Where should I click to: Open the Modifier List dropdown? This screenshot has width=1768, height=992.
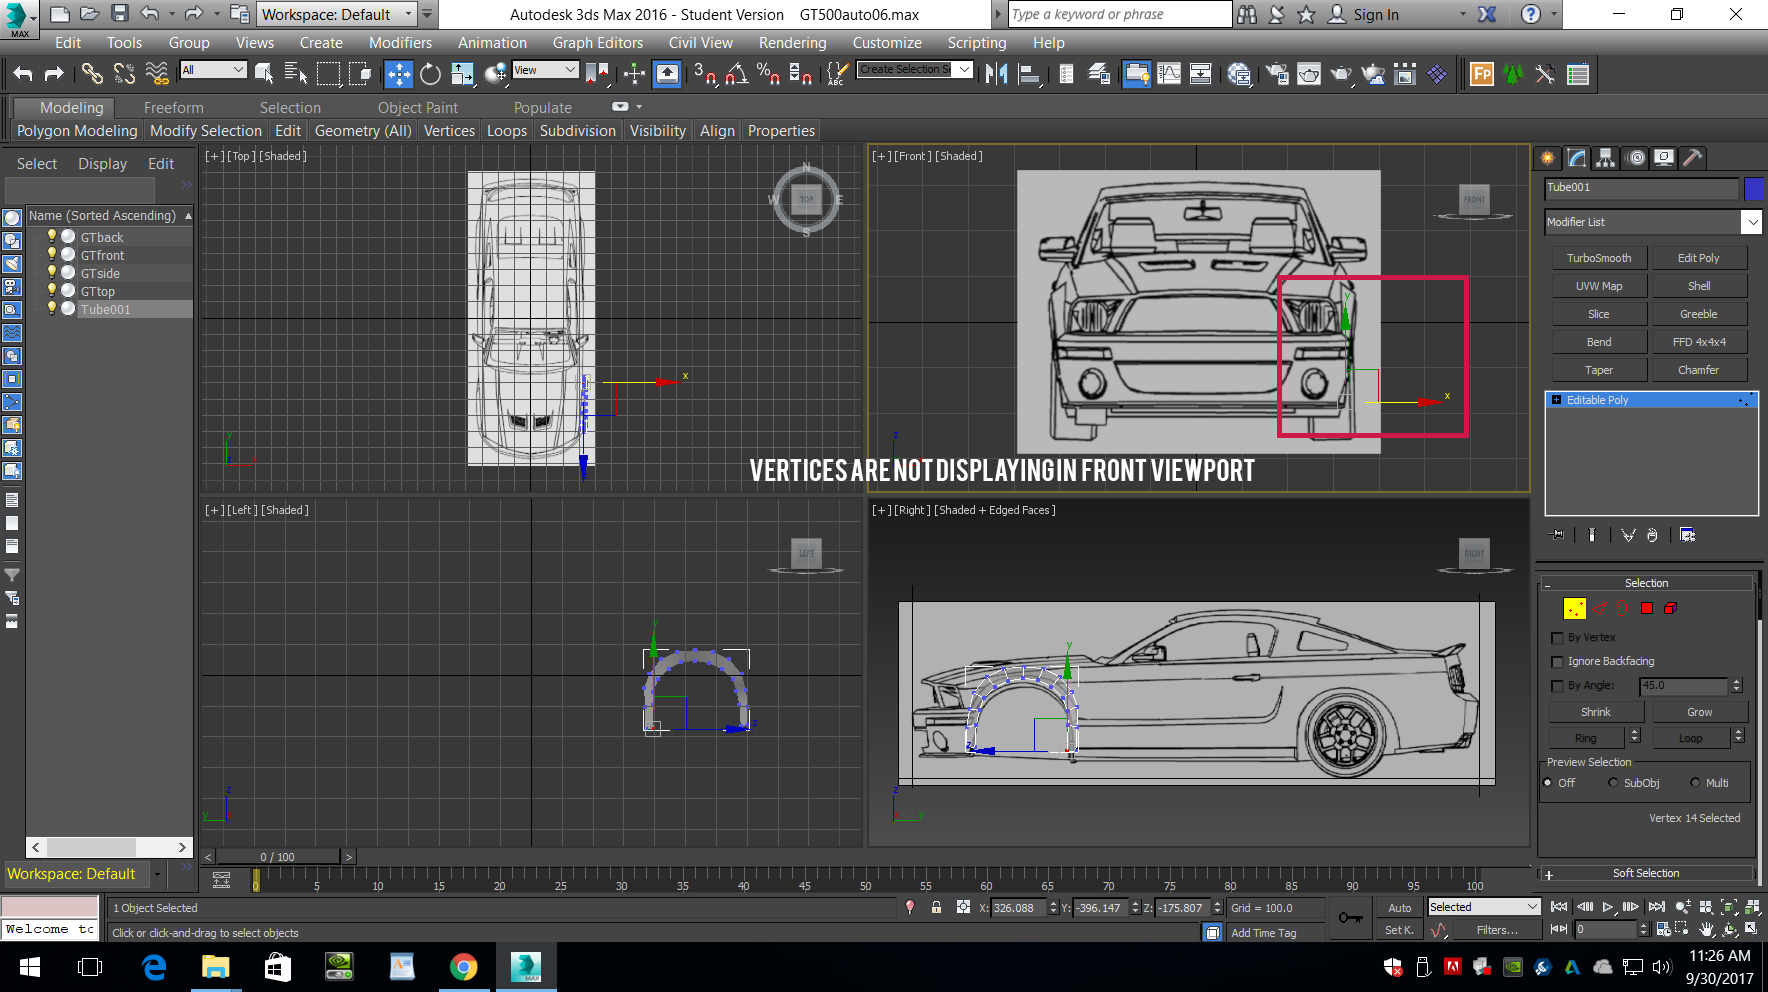point(1652,222)
